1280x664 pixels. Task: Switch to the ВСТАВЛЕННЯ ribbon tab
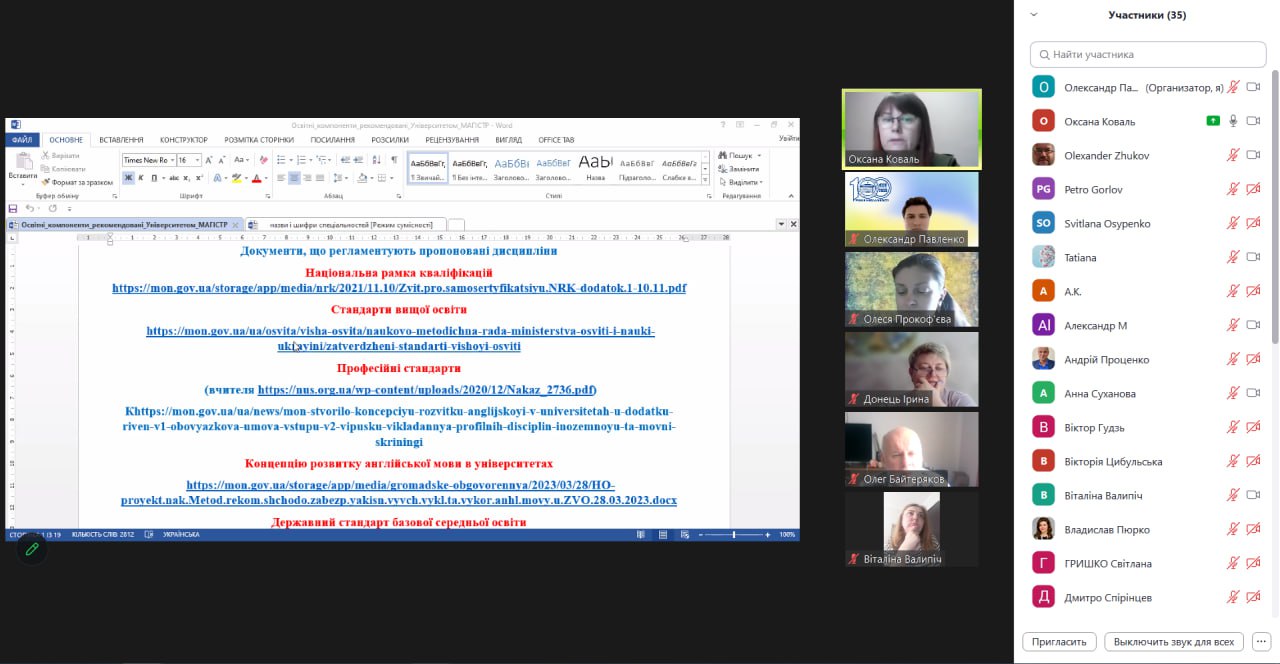[121, 140]
